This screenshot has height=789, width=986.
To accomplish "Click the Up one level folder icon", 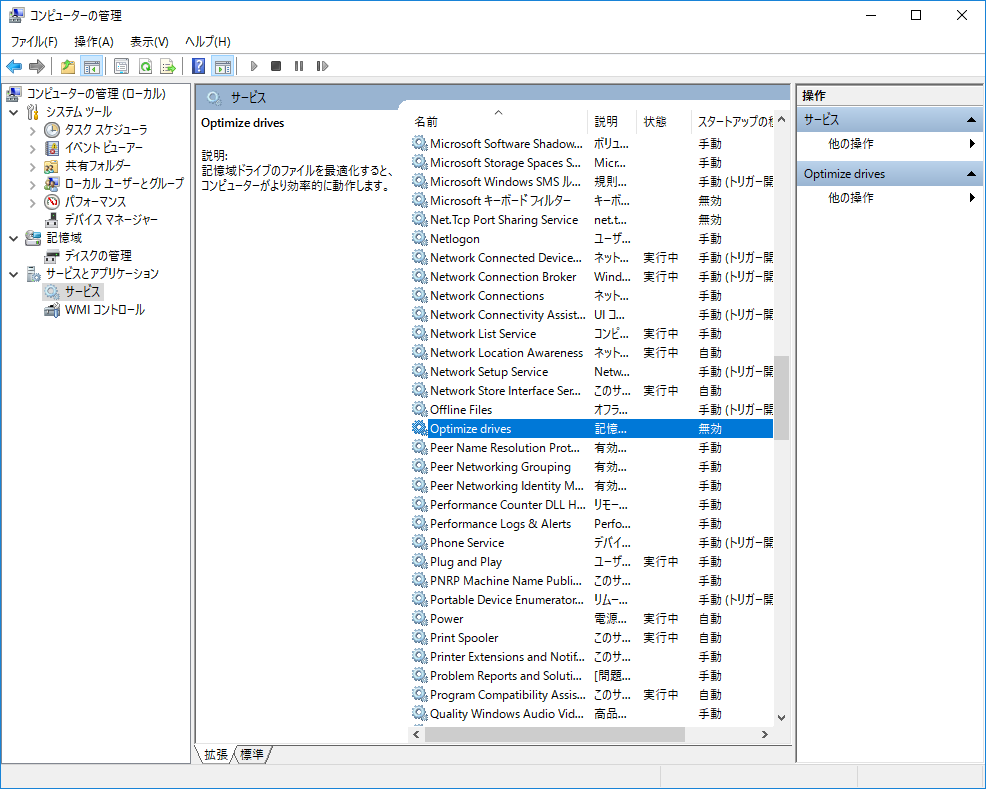I will (x=67, y=66).
